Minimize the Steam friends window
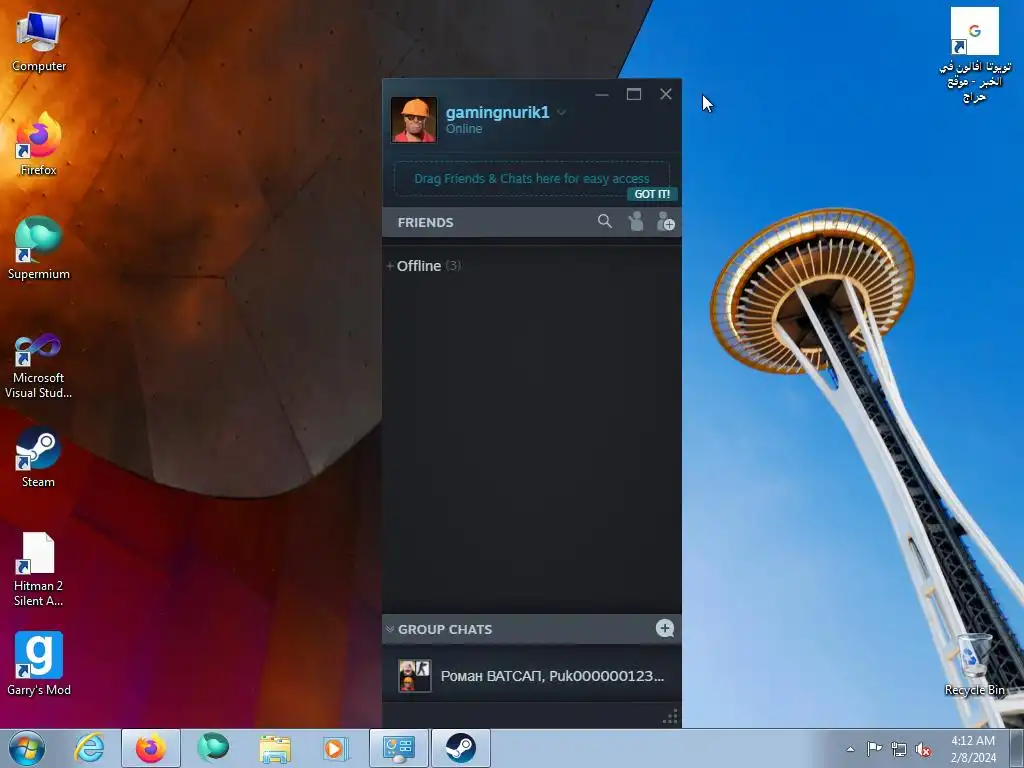 point(602,95)
